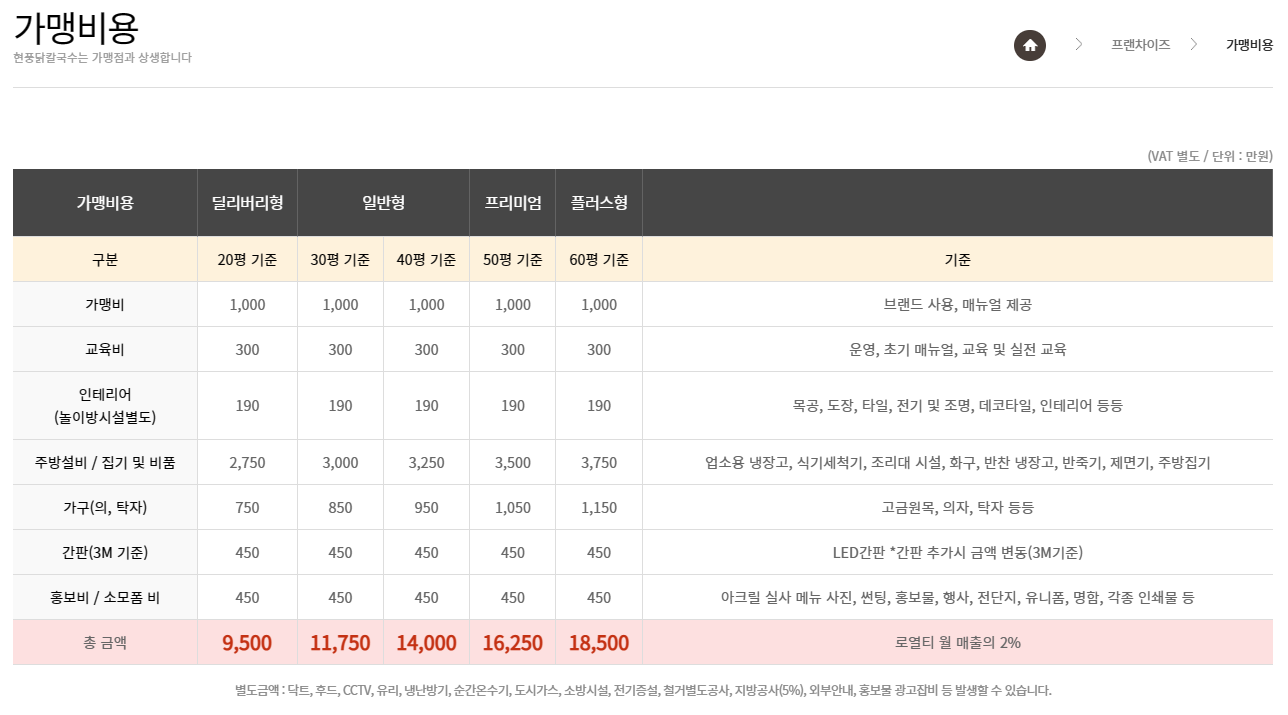Click the 20평 기준 cell
The height and width of the screenshot is (715, 1288).
coord(247,260)
